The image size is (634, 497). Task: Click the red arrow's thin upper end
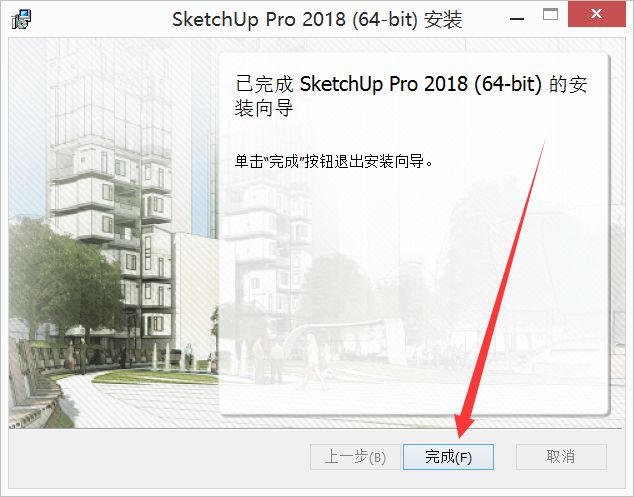click(x=543, y=146)
